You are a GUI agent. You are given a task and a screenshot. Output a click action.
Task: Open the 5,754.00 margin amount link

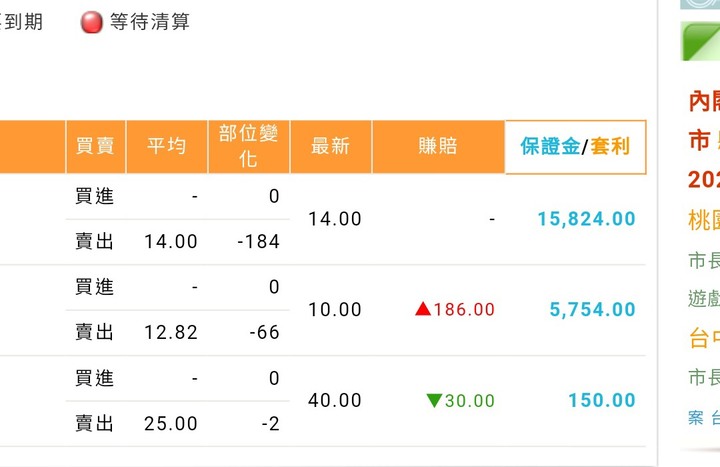click(592, 309)
